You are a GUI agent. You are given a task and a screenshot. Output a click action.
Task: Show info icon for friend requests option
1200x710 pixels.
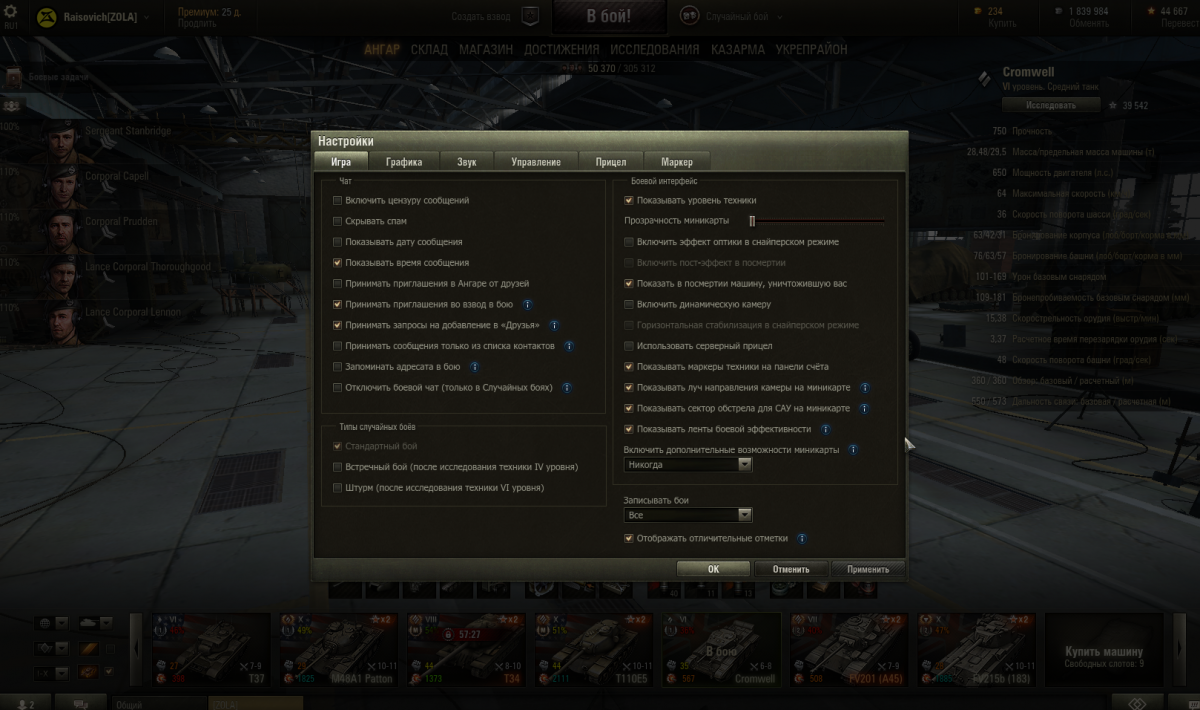pyautogui.click(x=553, y=325)
